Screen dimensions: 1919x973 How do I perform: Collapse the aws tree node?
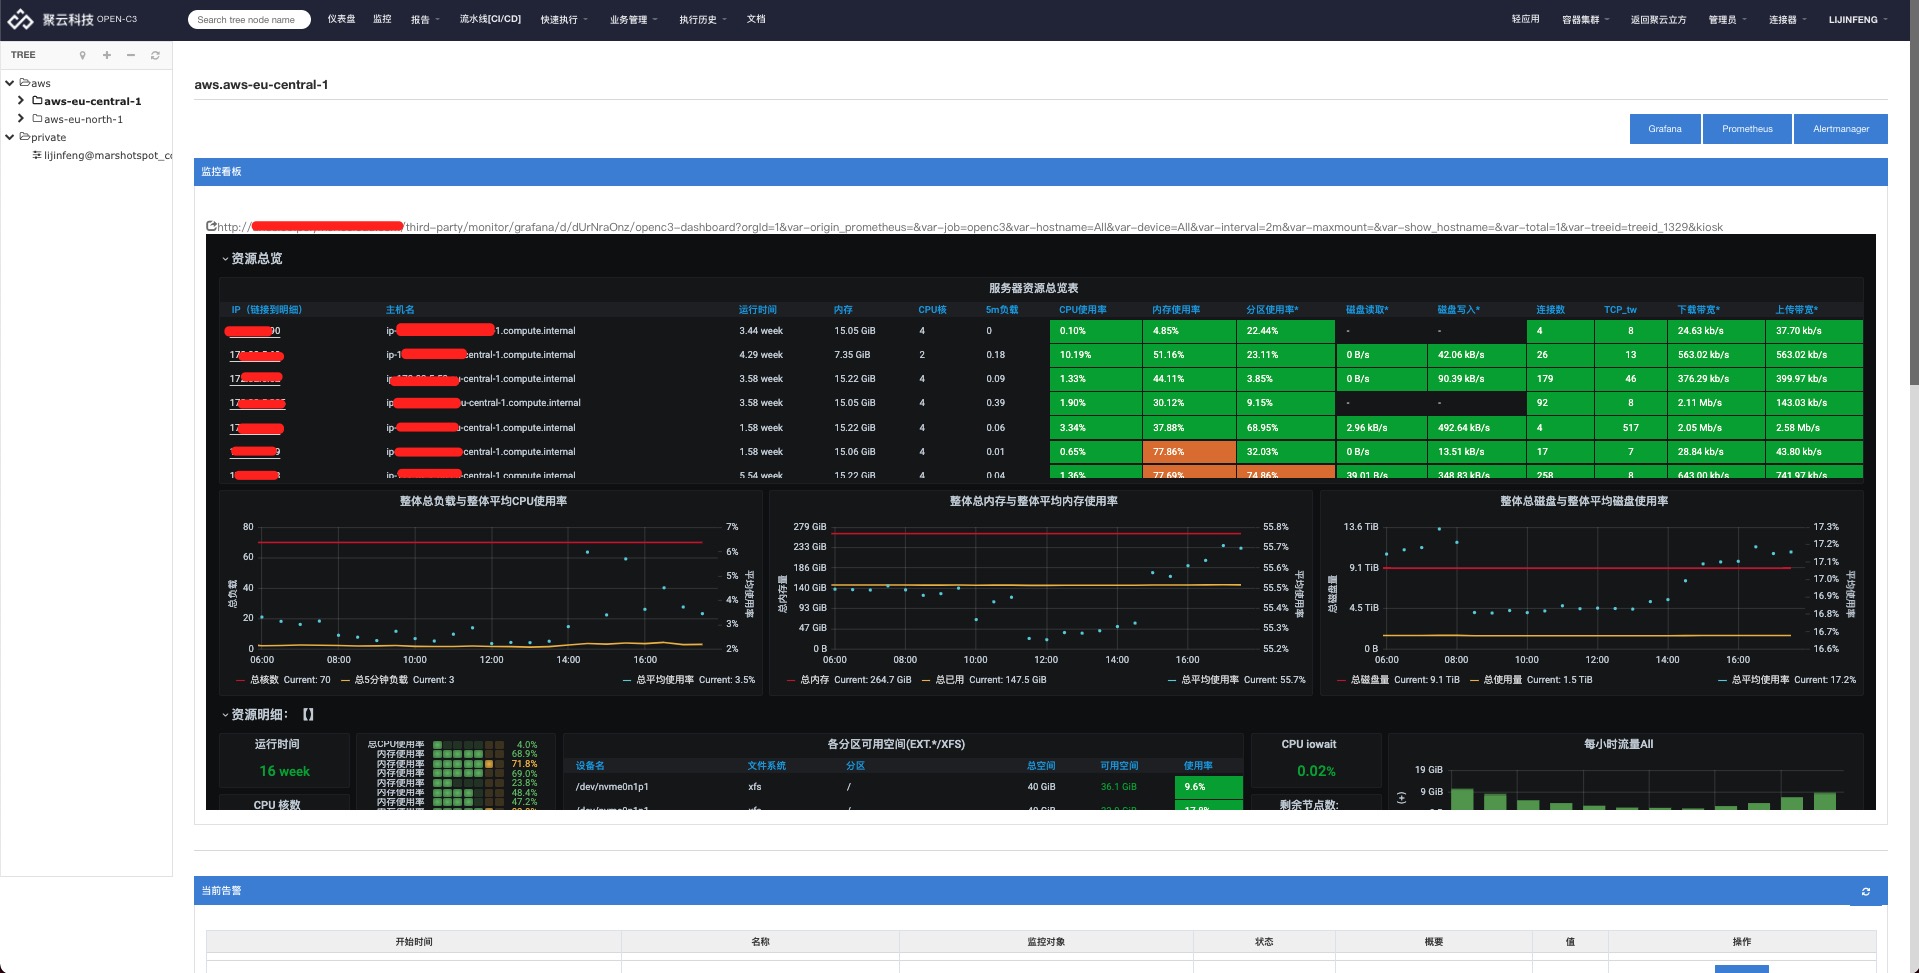10,83
